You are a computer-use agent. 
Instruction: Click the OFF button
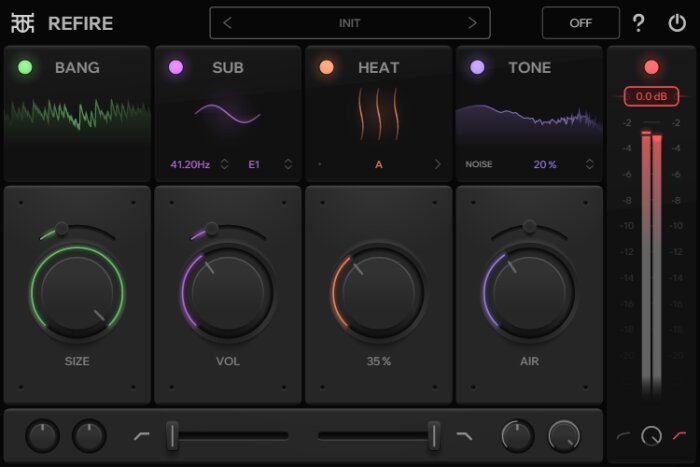tap(580, 23)
